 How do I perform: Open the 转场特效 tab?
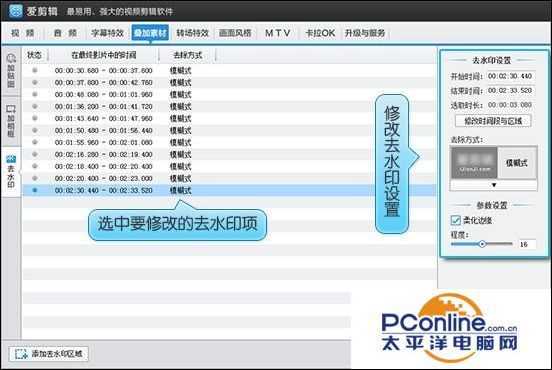[193, 33]
